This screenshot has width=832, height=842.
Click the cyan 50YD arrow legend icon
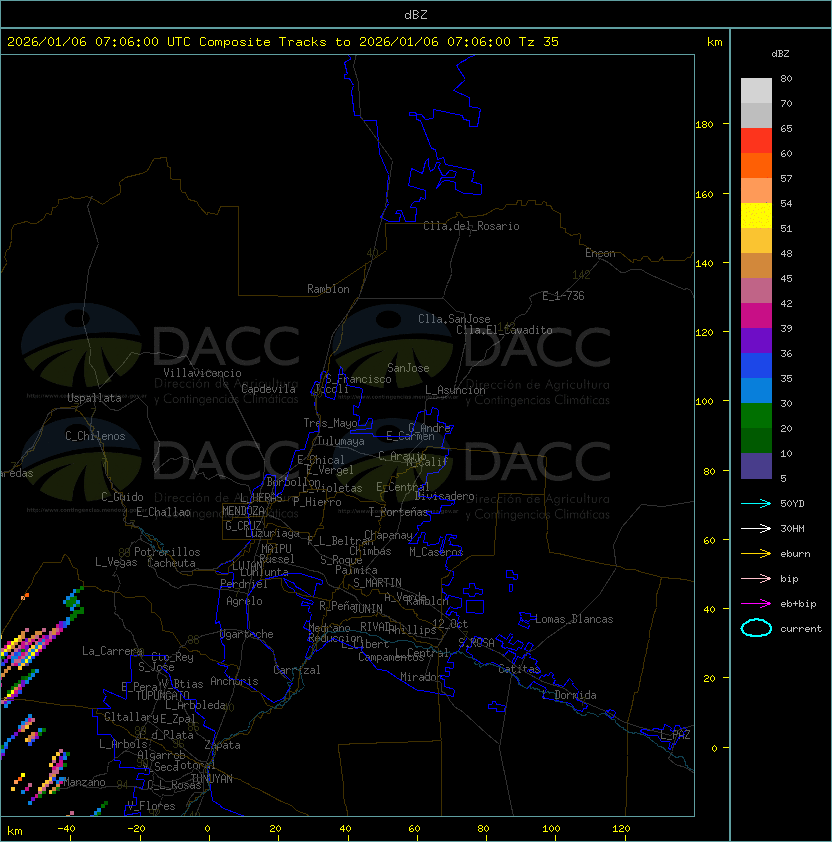tap(756, 503)
